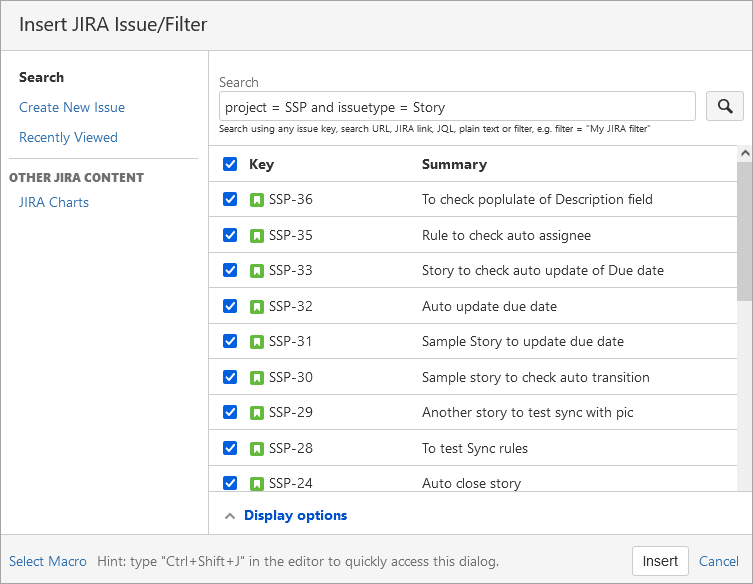Open the Create New Issue tab

[x=72, y=107]
